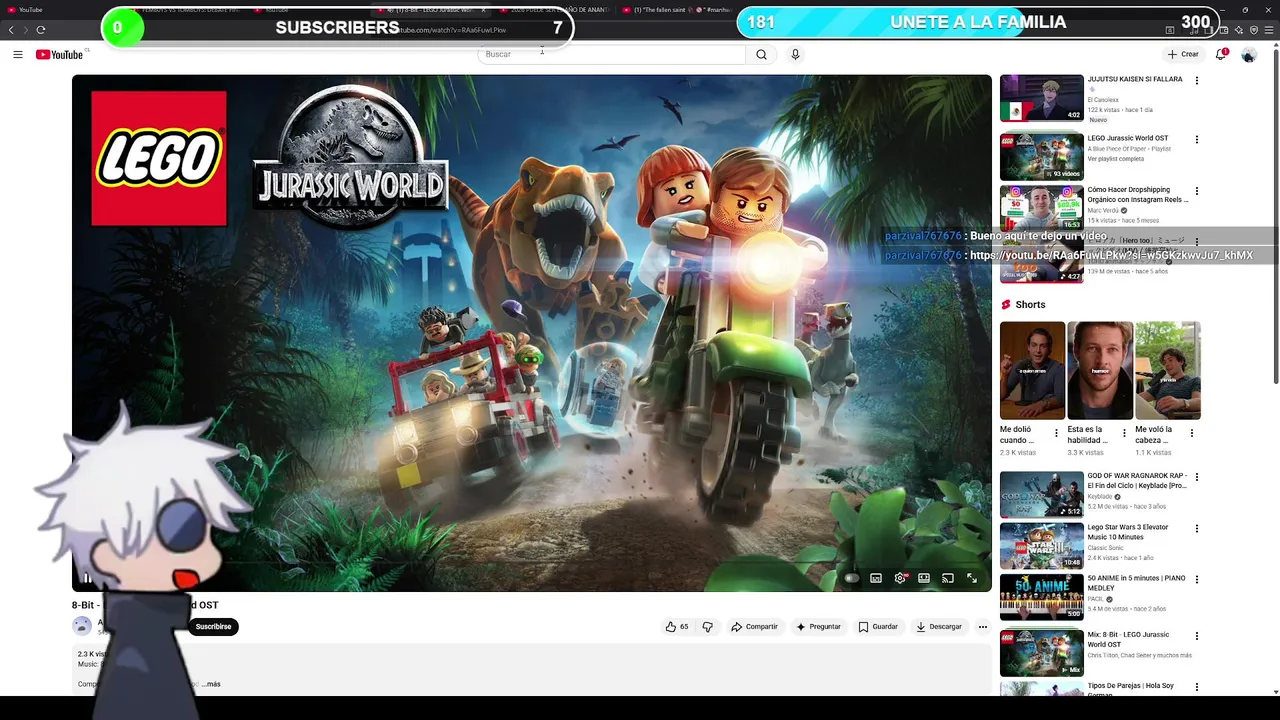Expand description with ...más
Screen dimensions: 1280x720
click(x=210, y=684)
